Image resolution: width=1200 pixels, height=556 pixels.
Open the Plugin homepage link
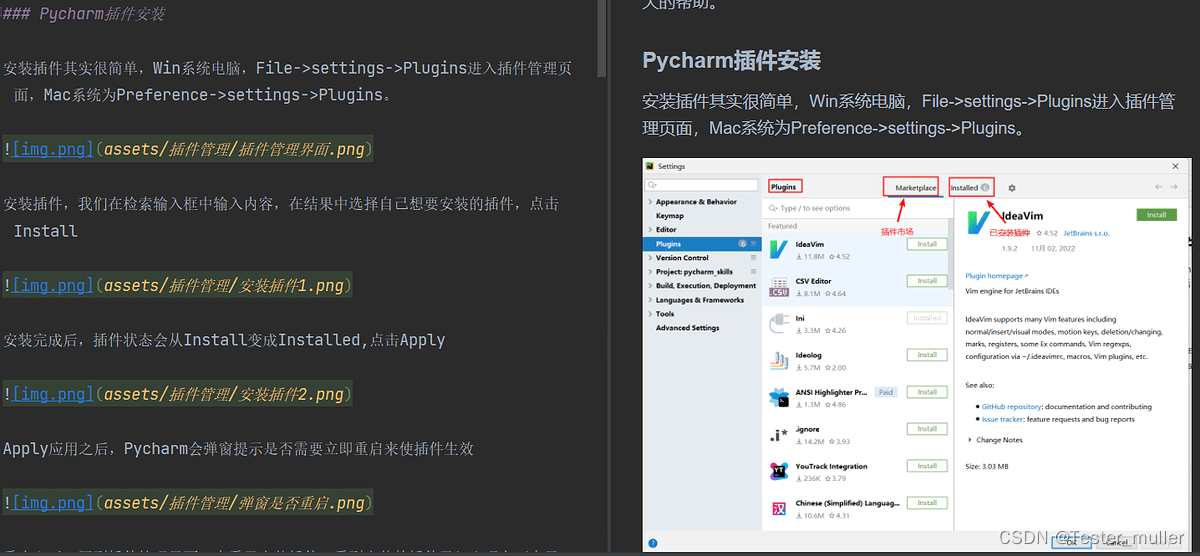(996, 276)
